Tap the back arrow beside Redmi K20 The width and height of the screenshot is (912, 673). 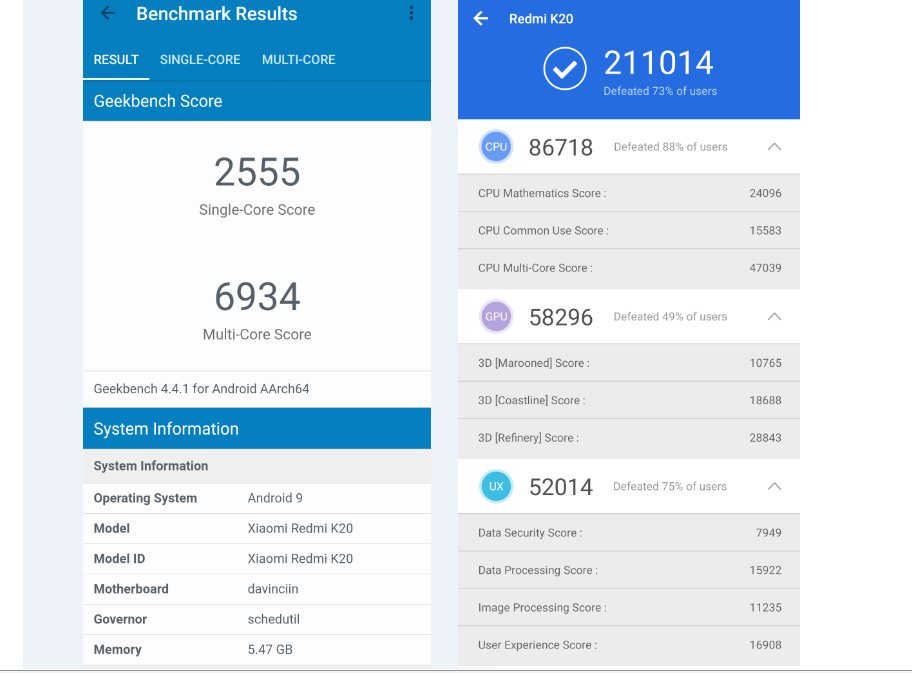click(x=480, y=19)
